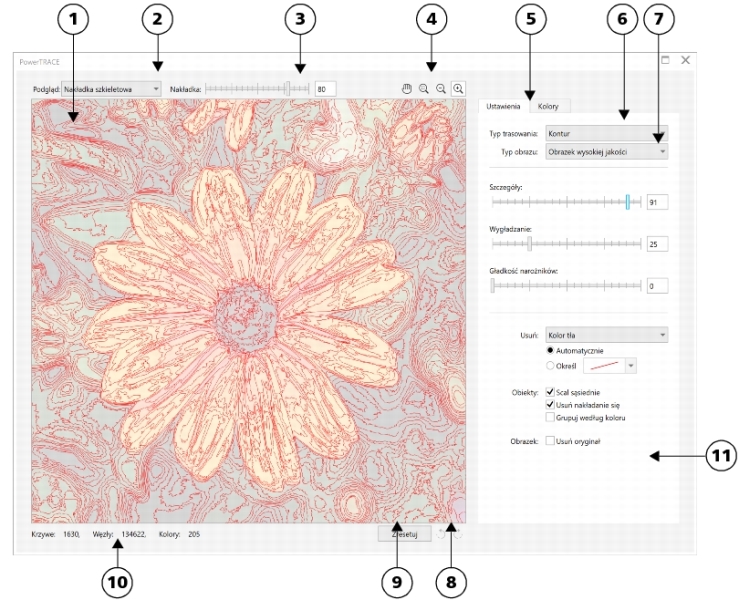Click the Wygładzanie value field
Image resolution: width=739 pixels, height=600 pixels.
coord(657,244)
